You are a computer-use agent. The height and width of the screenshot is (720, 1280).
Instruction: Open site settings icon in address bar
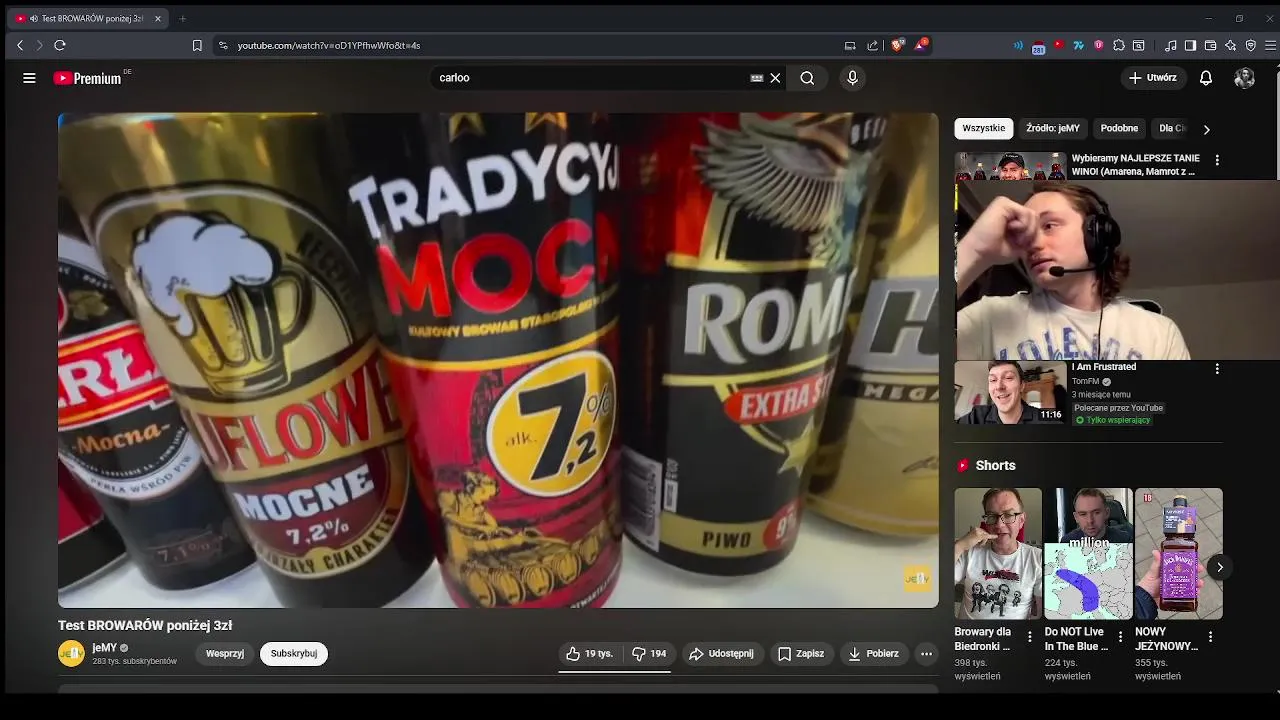pos(223,45)
